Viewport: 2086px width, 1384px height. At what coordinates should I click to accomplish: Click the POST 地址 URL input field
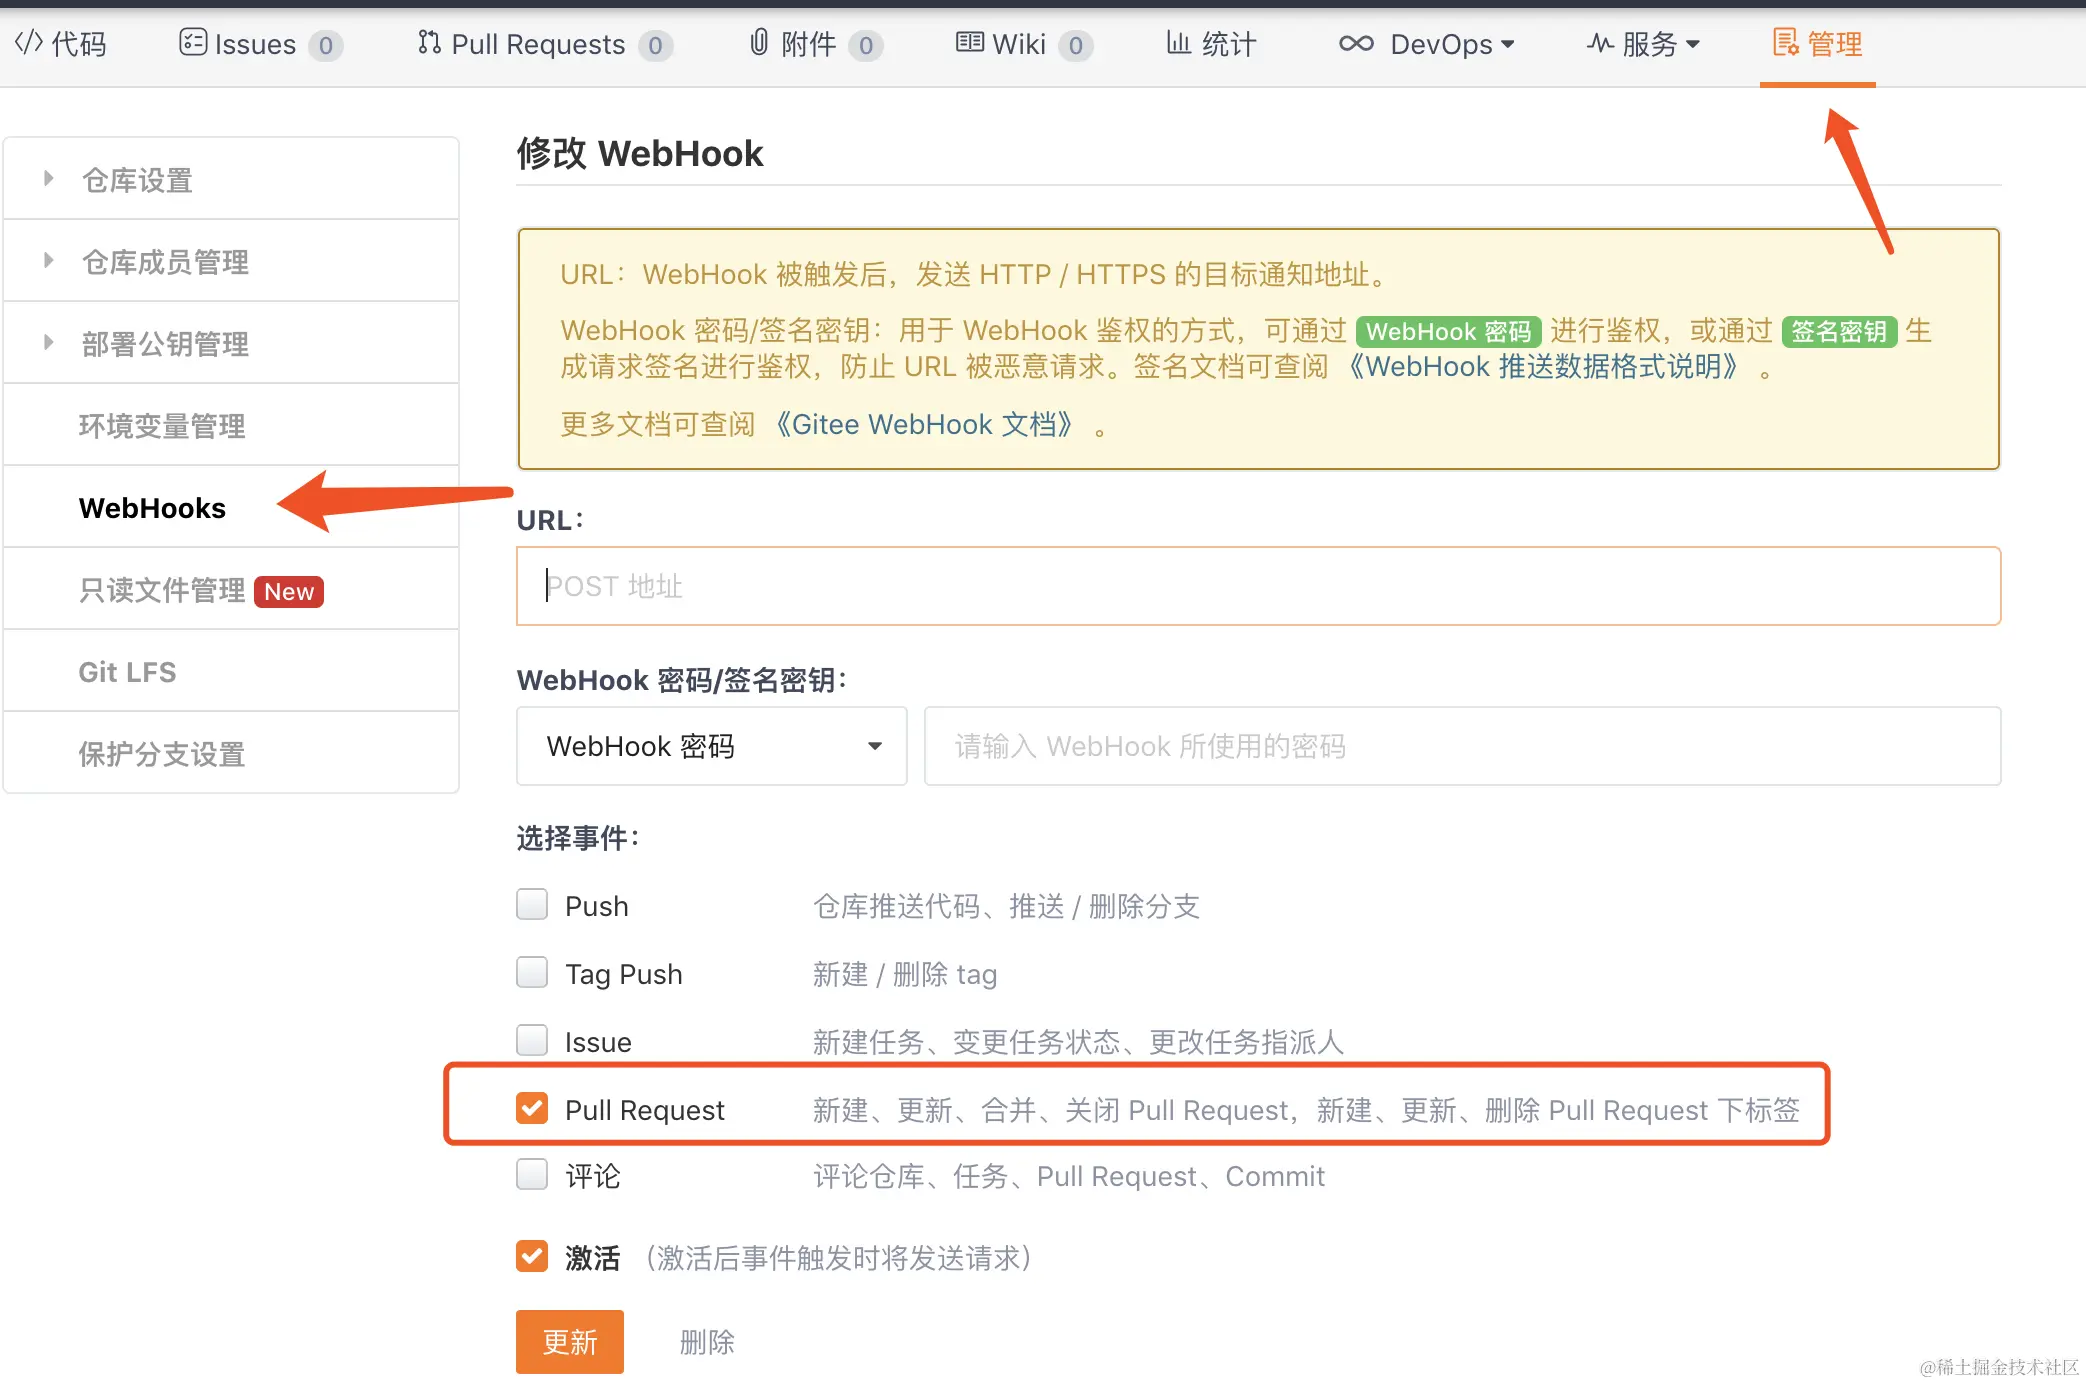(1257, 586)
